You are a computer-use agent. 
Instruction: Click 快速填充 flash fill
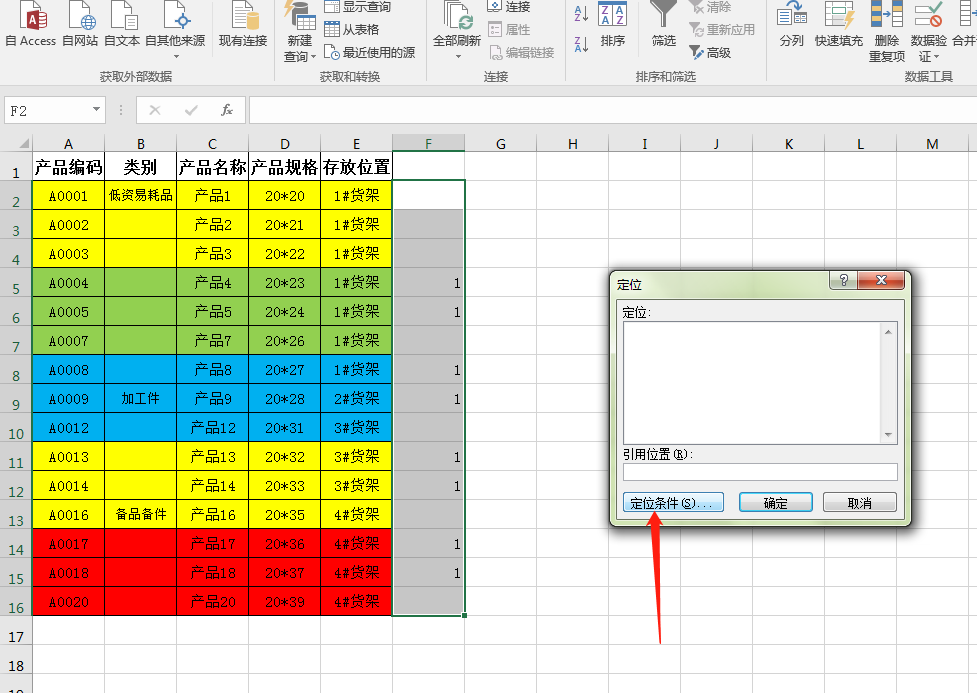coord(839,25)
